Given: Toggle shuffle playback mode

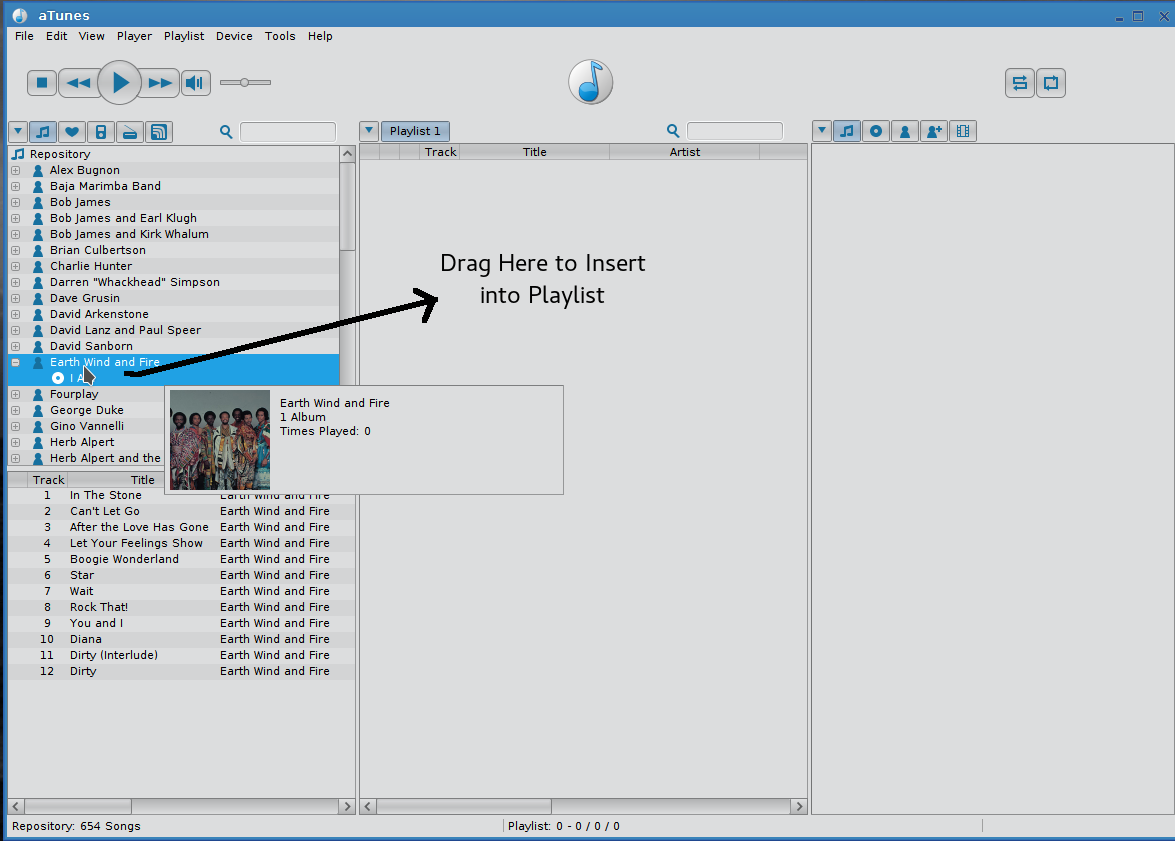Looking at the screenshot, I should (1019, 83).
